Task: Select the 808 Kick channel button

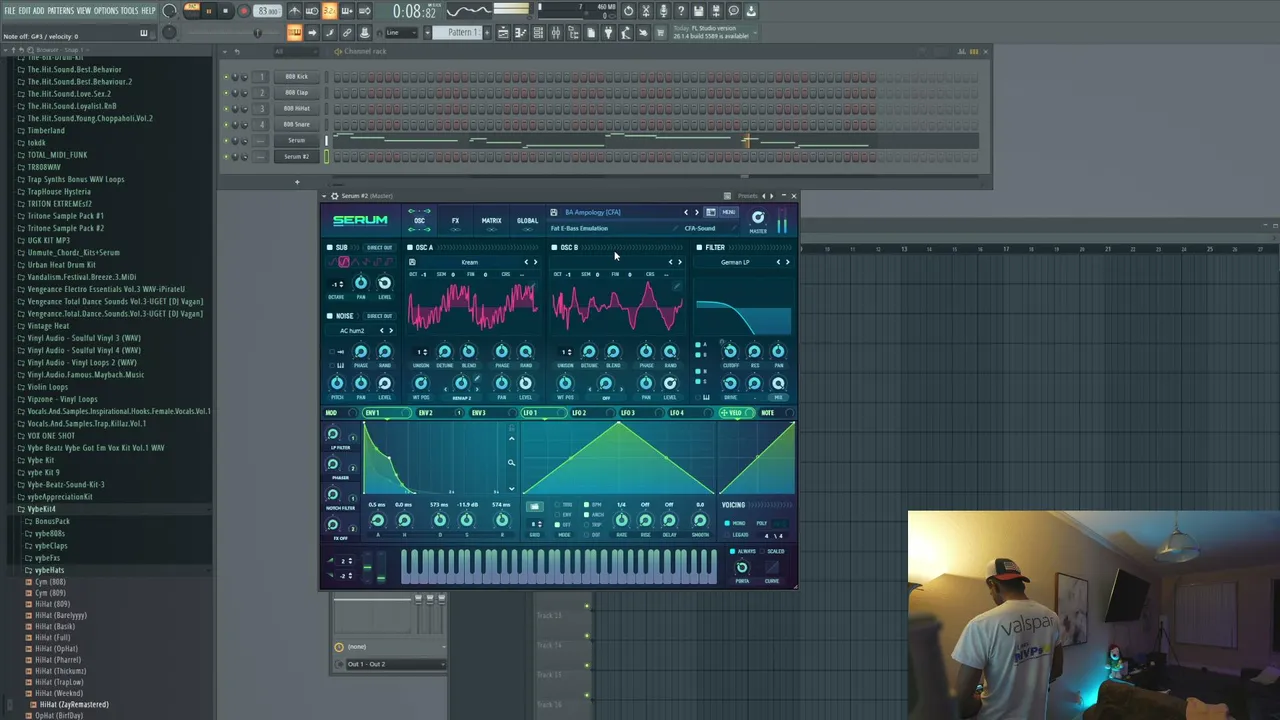Action: point(296,76)
